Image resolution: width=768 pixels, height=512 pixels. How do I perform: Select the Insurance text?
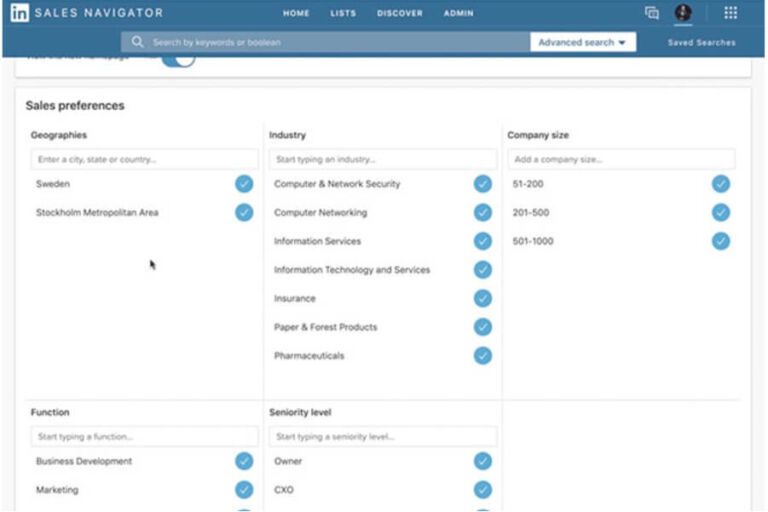coord(295,298)
